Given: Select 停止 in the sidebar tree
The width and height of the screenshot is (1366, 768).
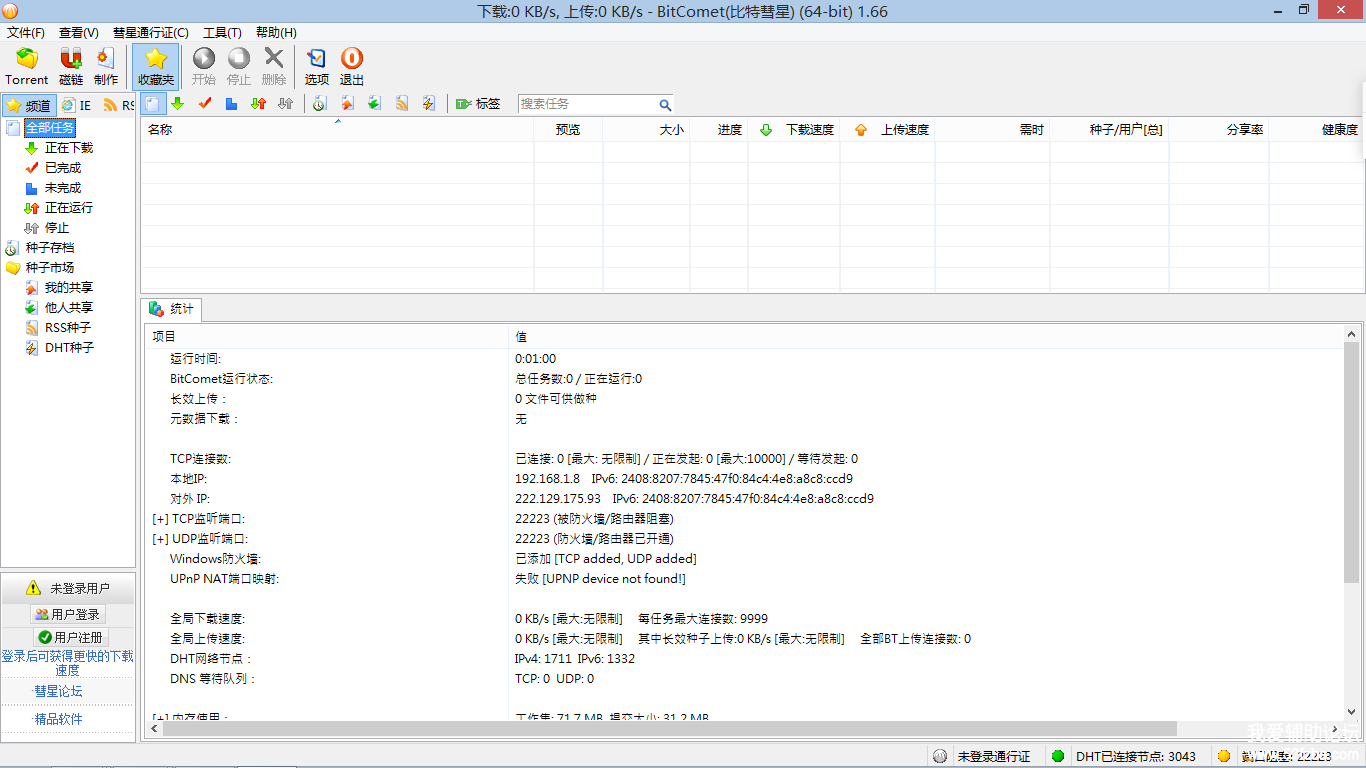Looking at the screenshot, I should tap(57, 228).
